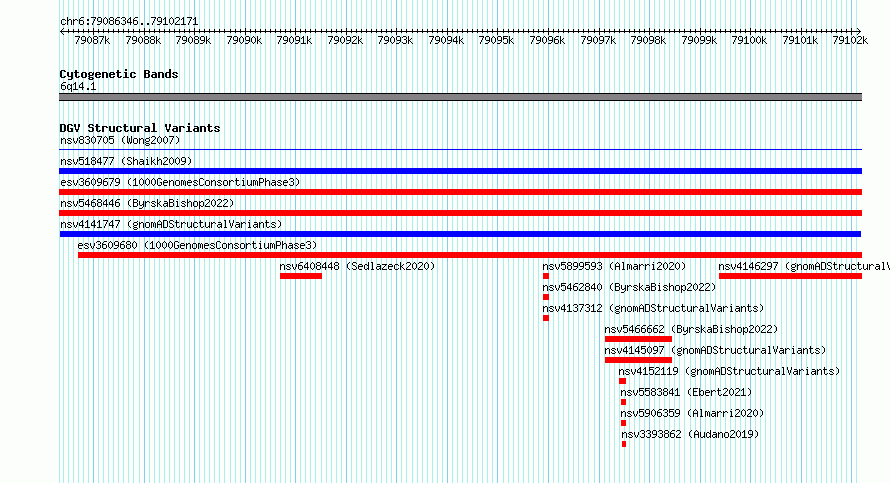This screenshot has width=890, height=483.
Task: Open nsv6408448 (Sedlazeck2020) label
Action: 357,266
